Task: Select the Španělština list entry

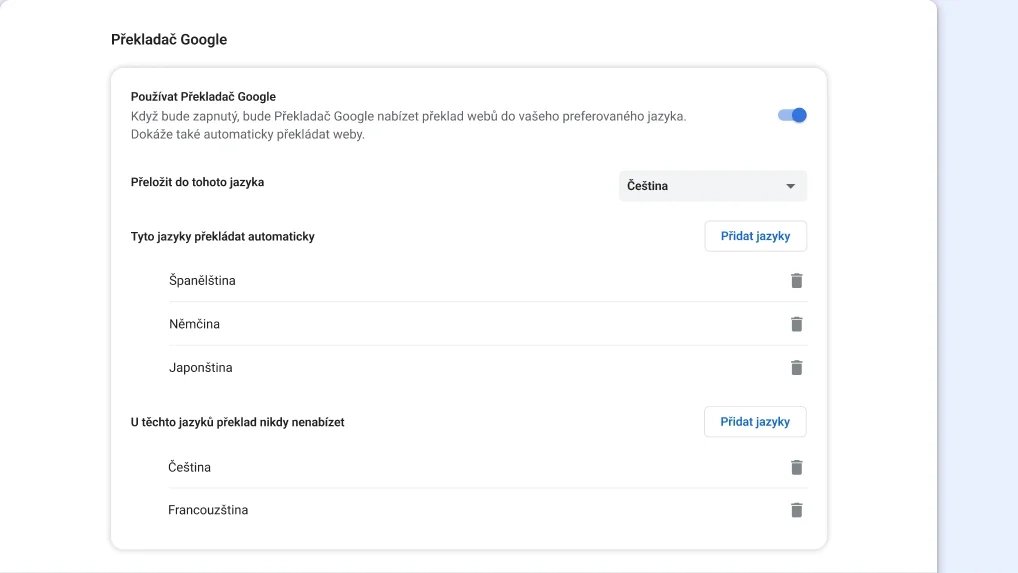Action: [202, 281]
